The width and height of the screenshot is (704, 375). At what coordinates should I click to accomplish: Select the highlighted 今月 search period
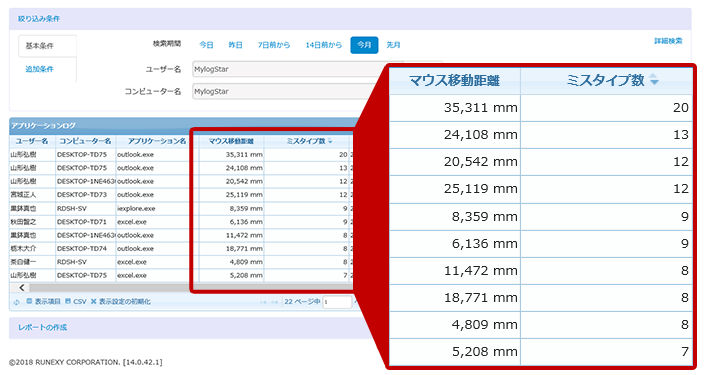click(364, 45)
